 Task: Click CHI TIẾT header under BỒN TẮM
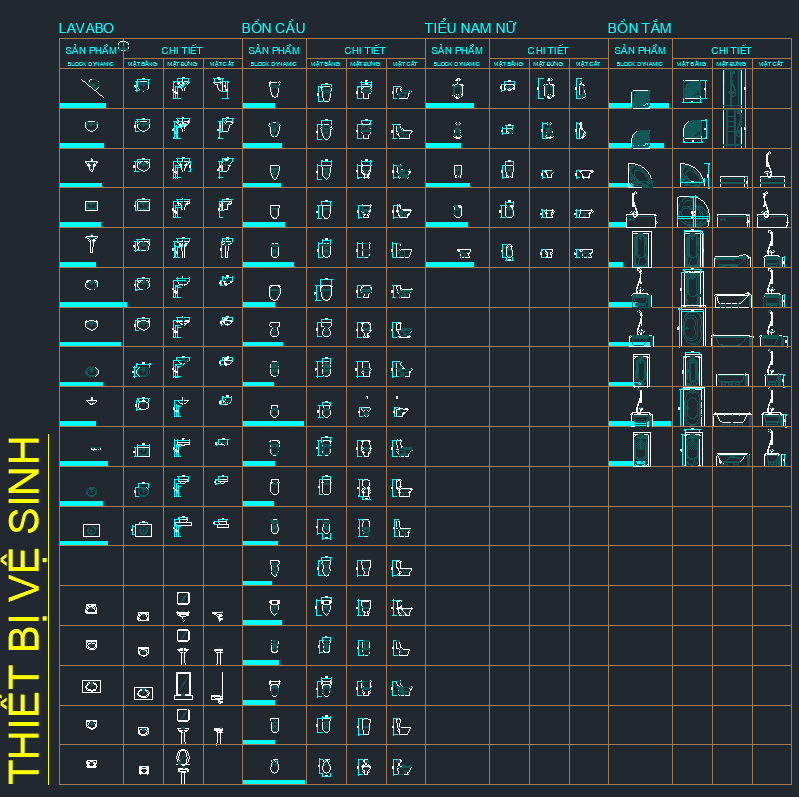click(731, 50)
